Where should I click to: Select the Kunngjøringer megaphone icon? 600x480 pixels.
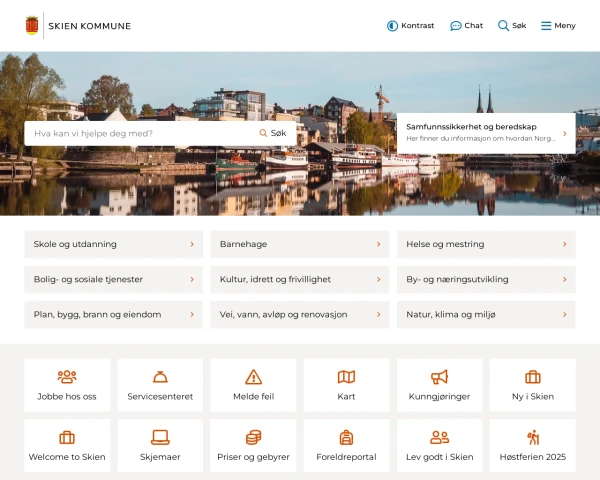(x=439, y=377)
